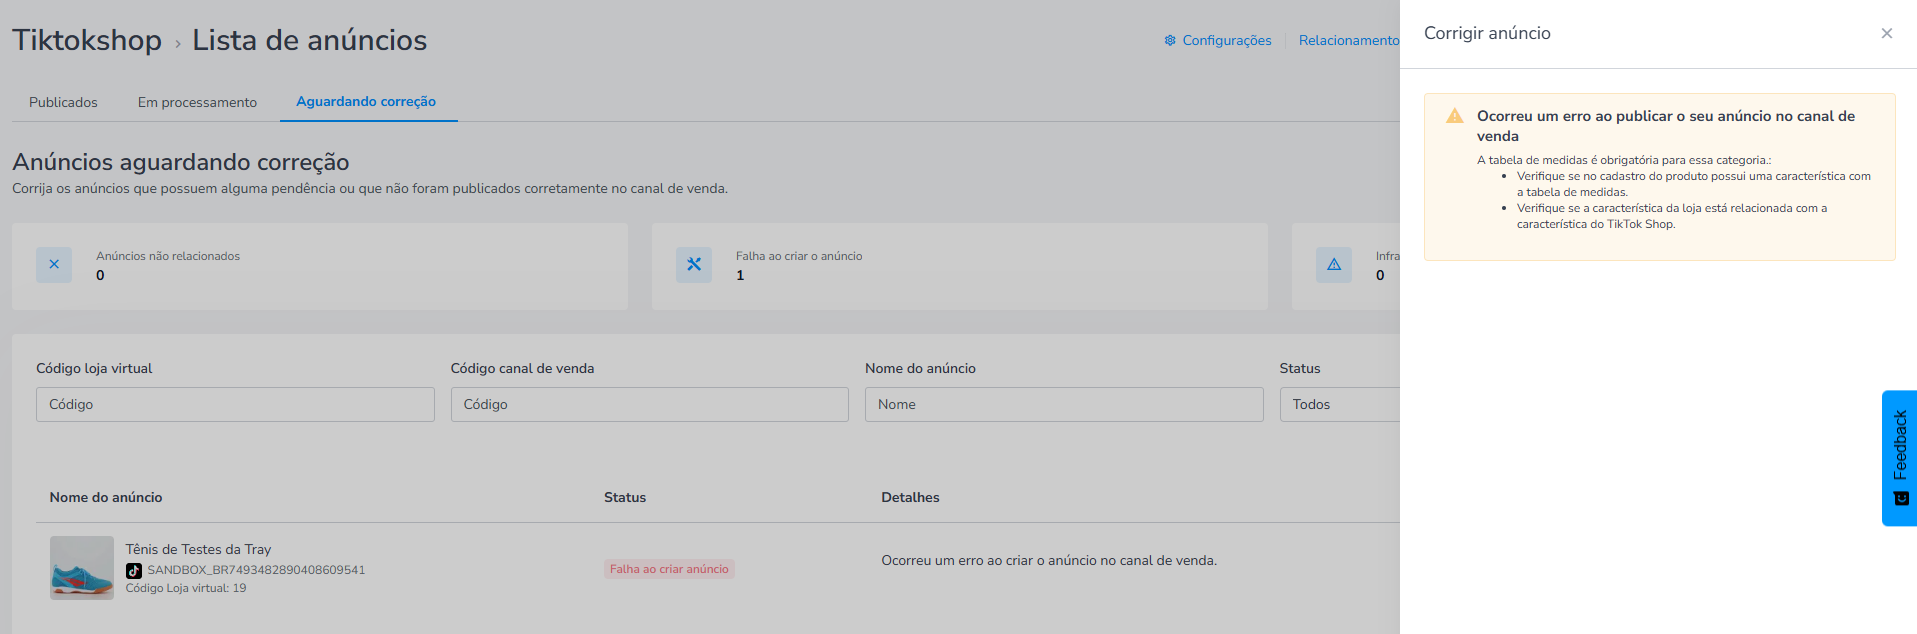Close the Corrigir anúncio panel

(1886, 33)
